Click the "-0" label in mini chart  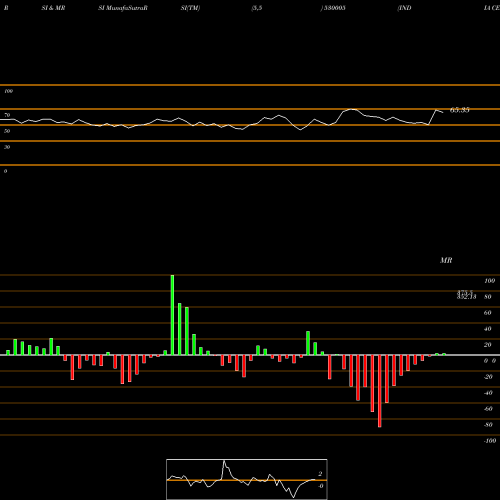(x=321, y=486)
